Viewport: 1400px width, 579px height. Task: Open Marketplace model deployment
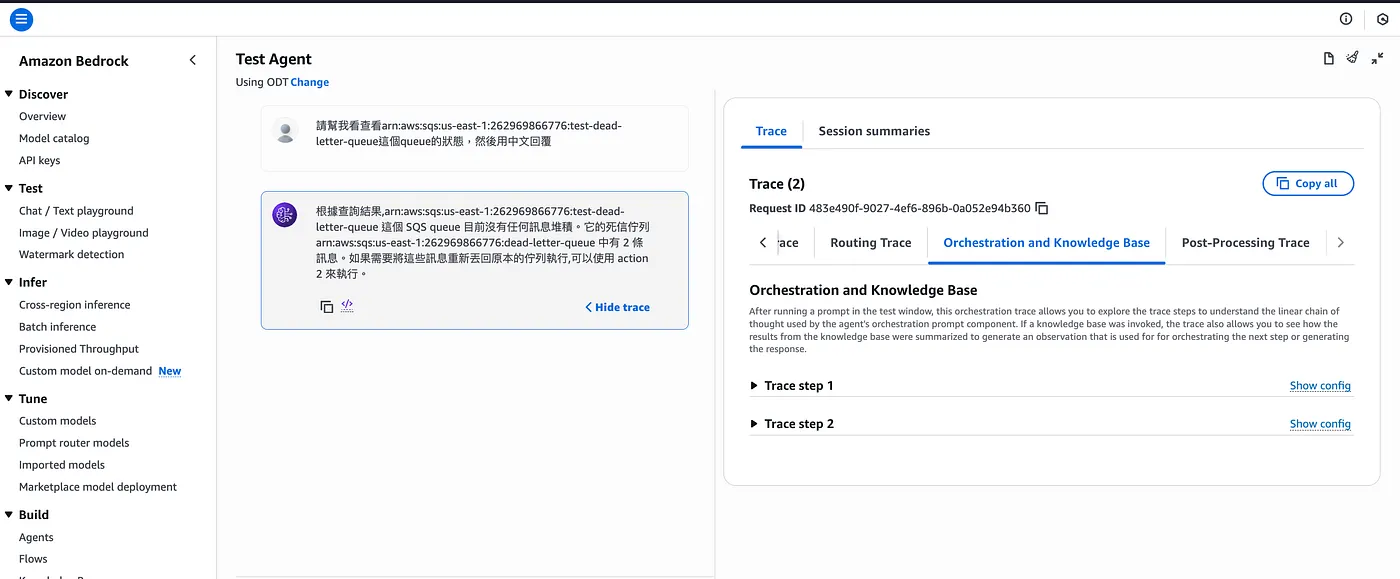(98, 487)
